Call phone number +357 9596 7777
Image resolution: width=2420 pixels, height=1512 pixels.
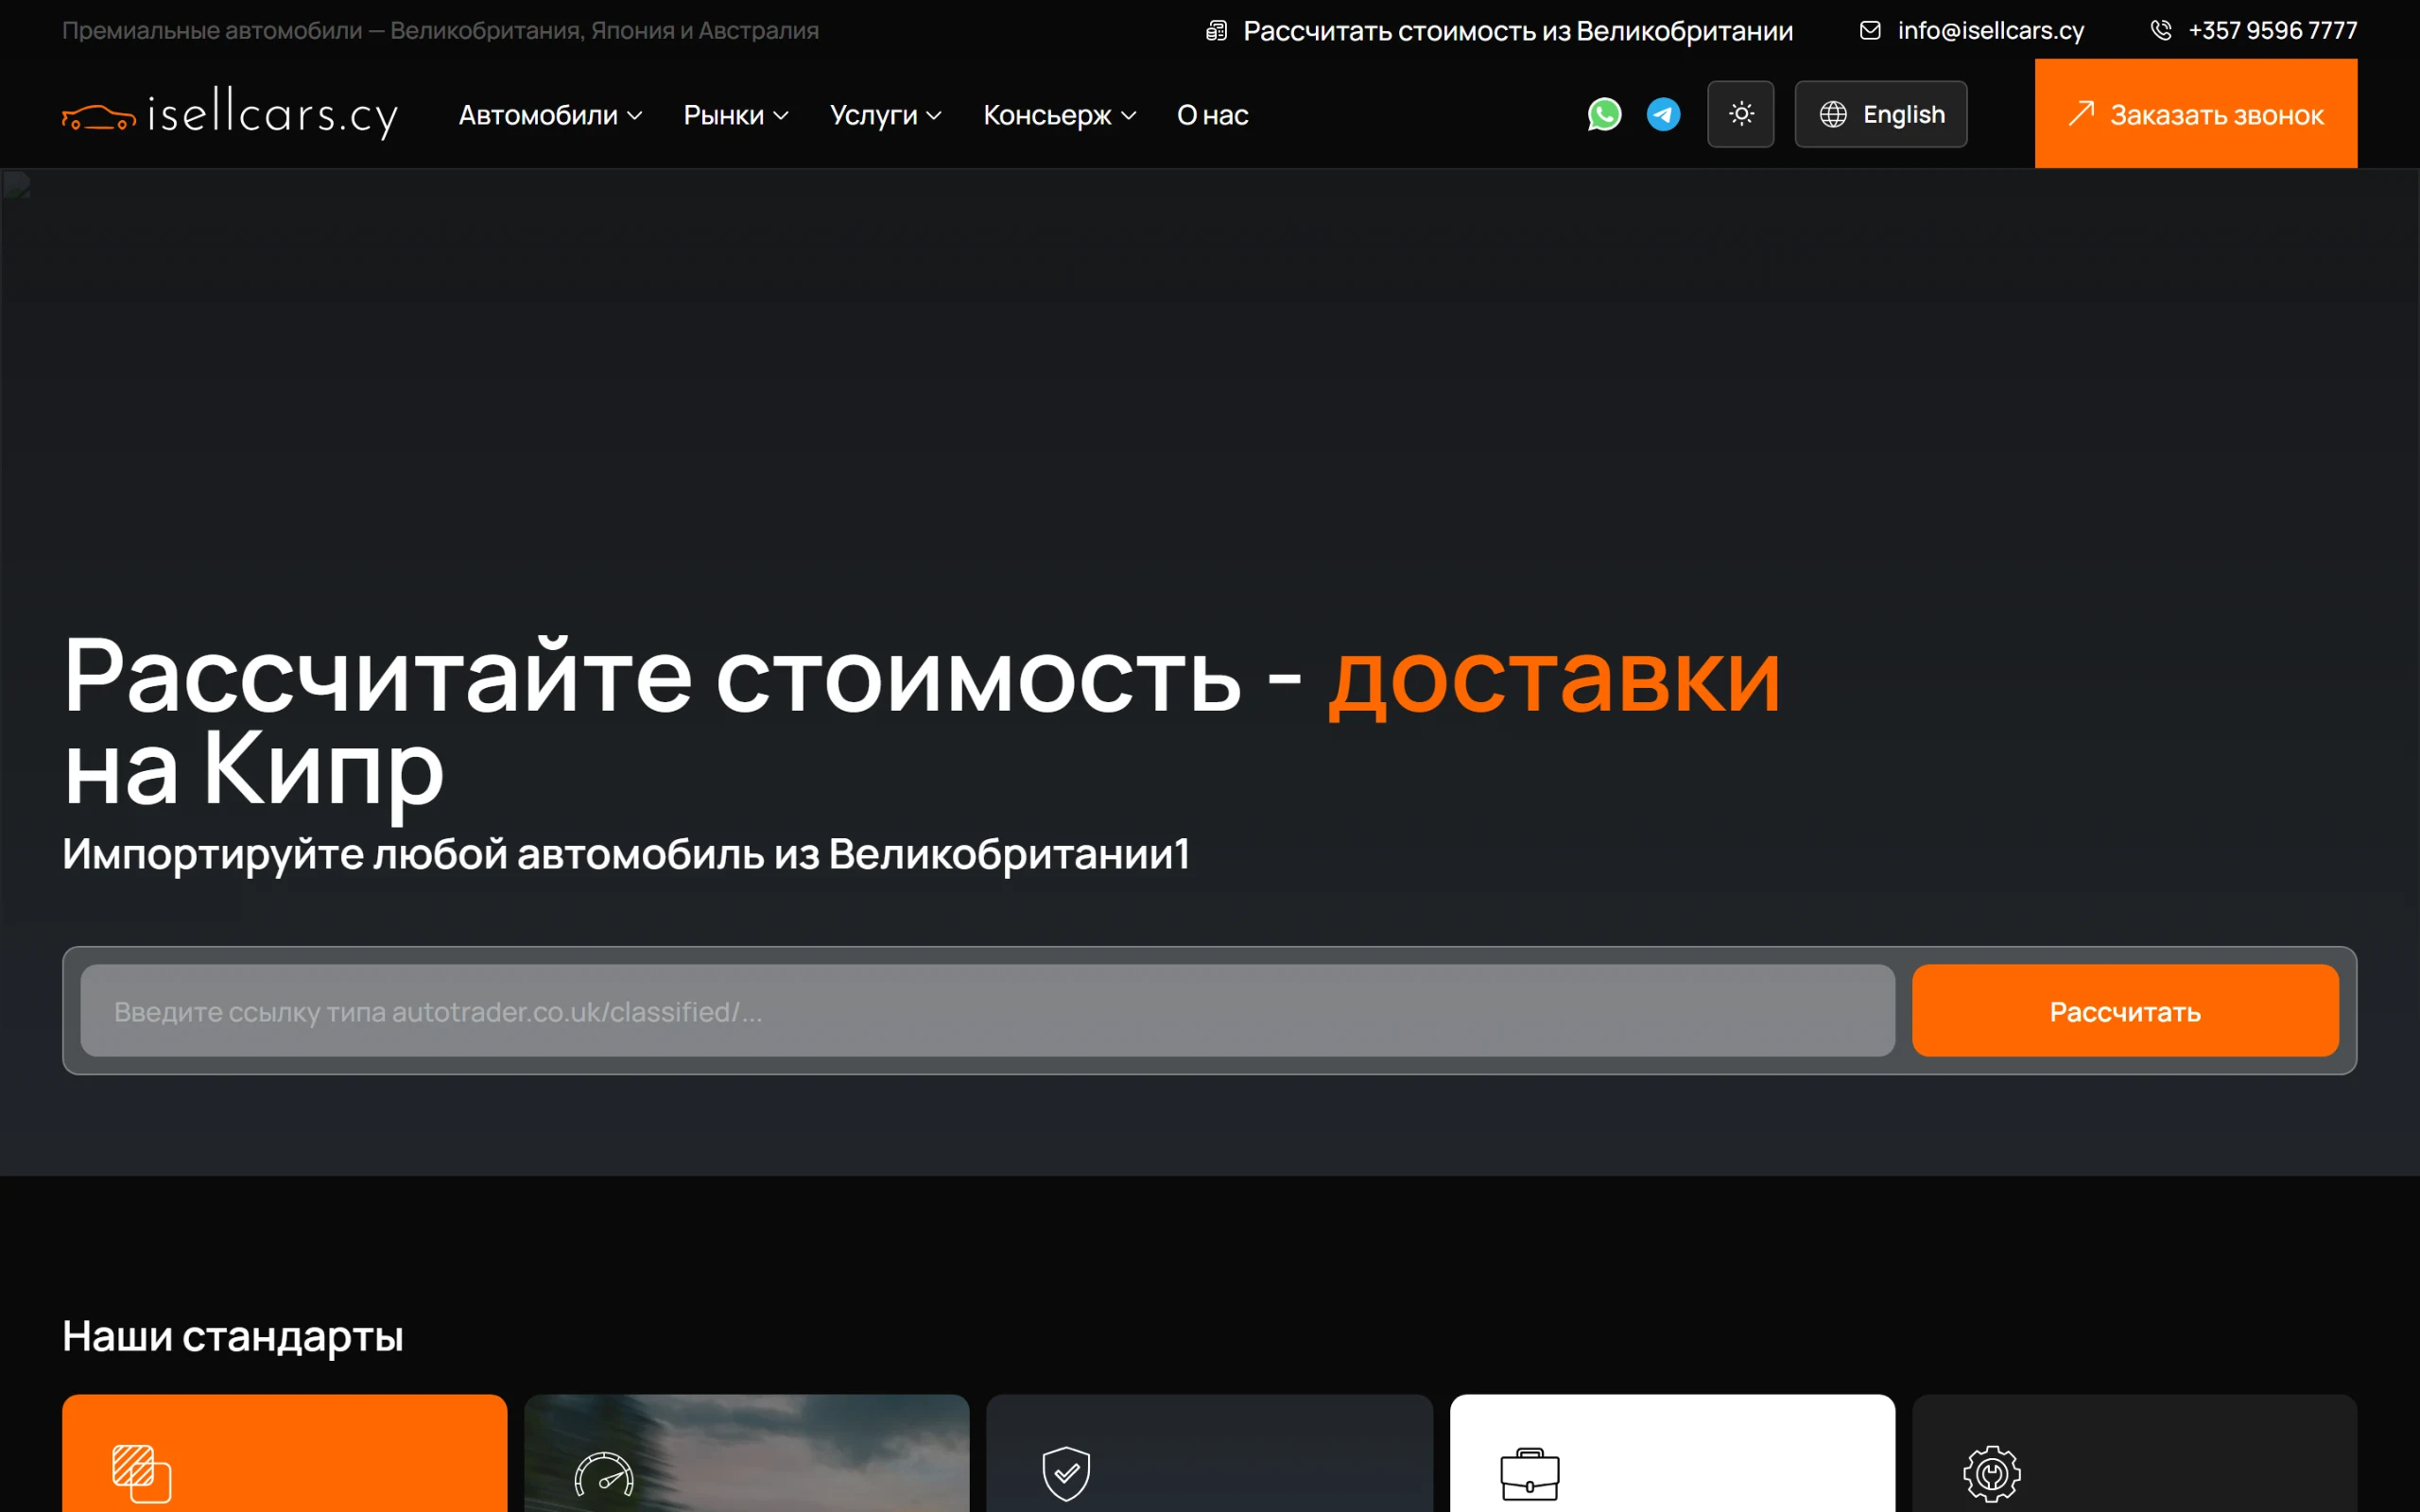[x=2253, y=31]
